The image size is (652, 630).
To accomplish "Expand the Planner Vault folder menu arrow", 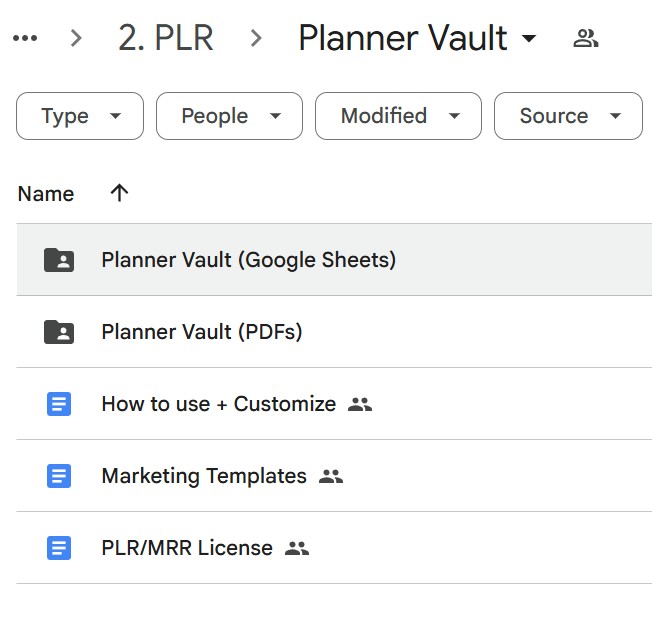I will (x=529, y=39).
